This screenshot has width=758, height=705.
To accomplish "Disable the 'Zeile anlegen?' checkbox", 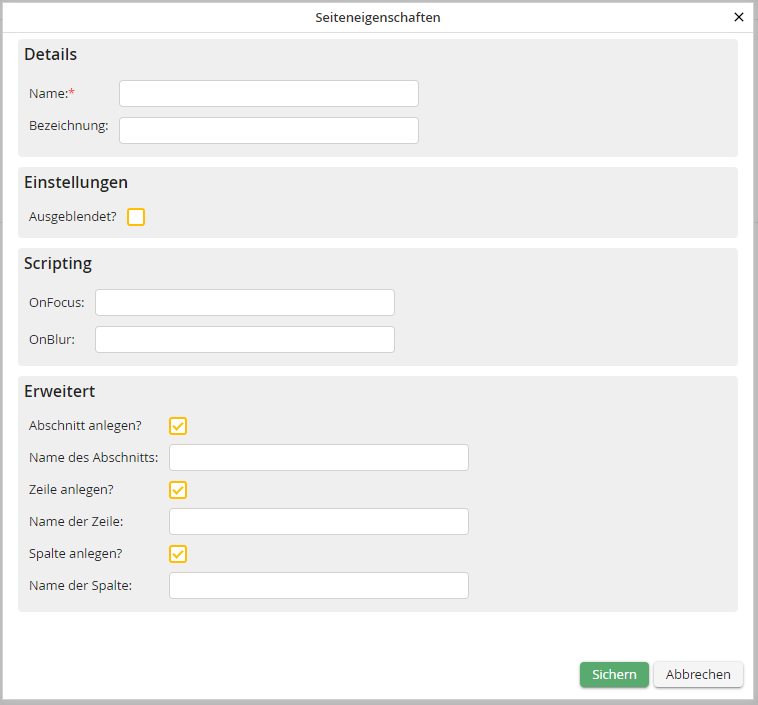I will (178, 490).
